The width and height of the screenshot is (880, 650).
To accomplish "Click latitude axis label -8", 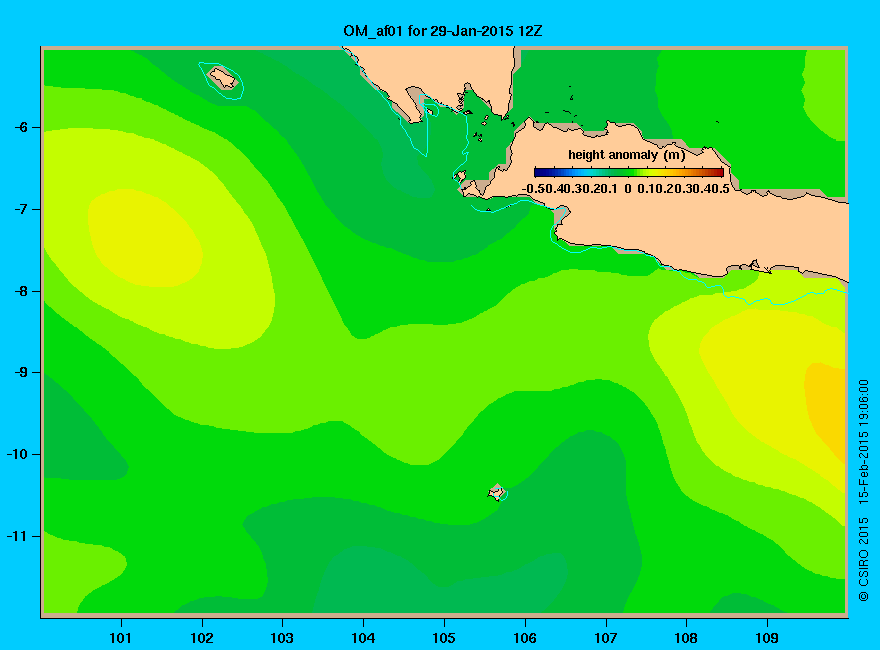I will pos(21,291).
